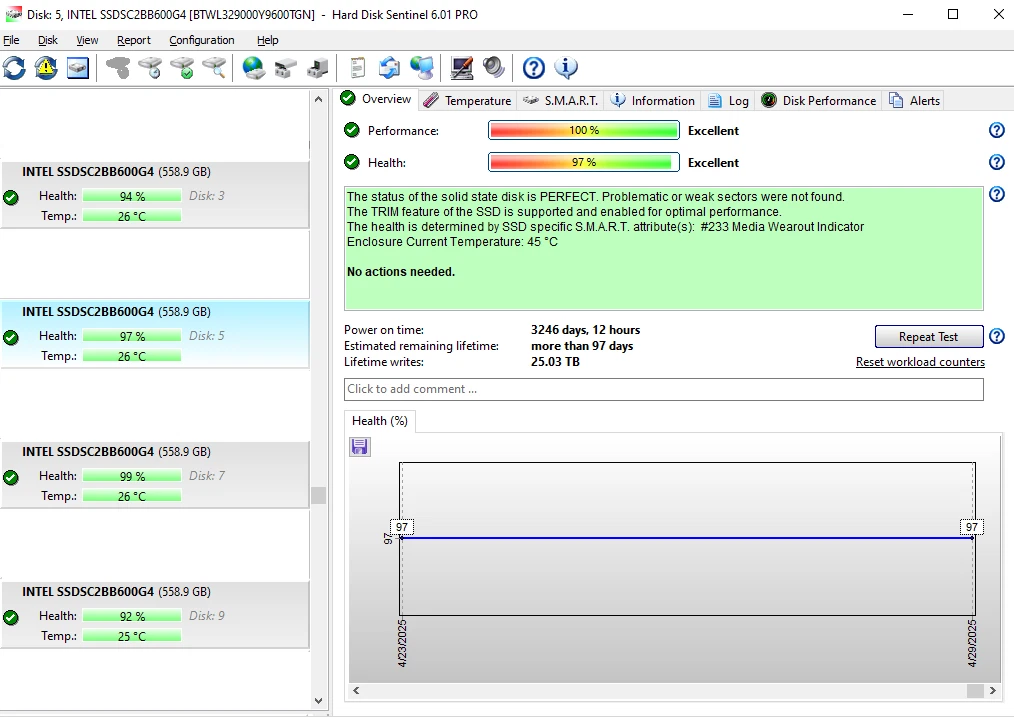The width and height of the screenshot is (1014, 717).
Task: Click the floppy save icon above health chart
Action: pos(360,447)
